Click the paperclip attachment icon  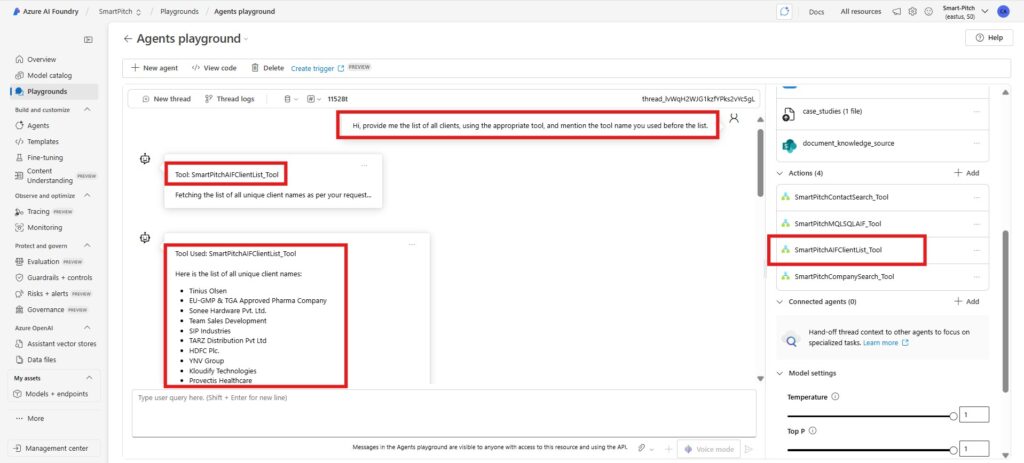[641, 449]
